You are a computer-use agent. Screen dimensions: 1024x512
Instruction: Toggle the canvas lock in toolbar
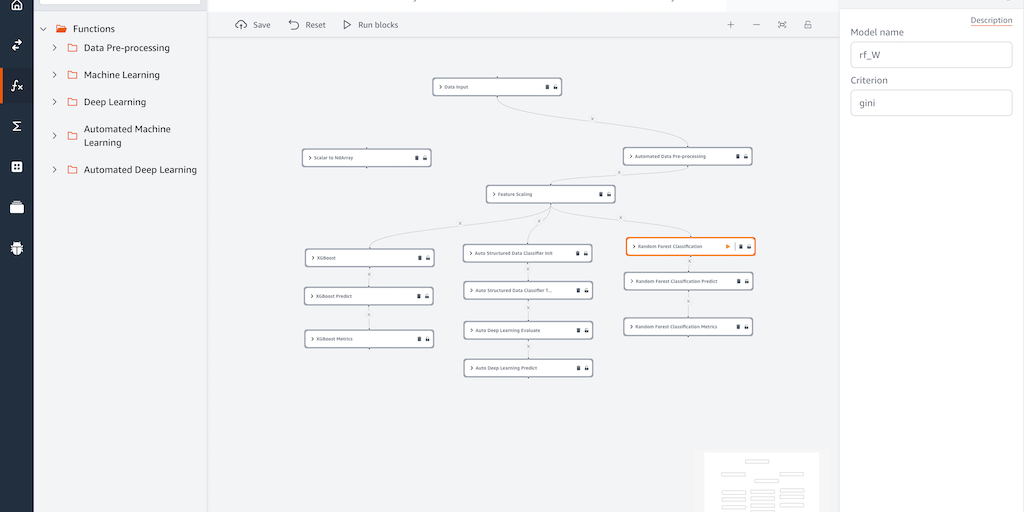click(808, 25)
